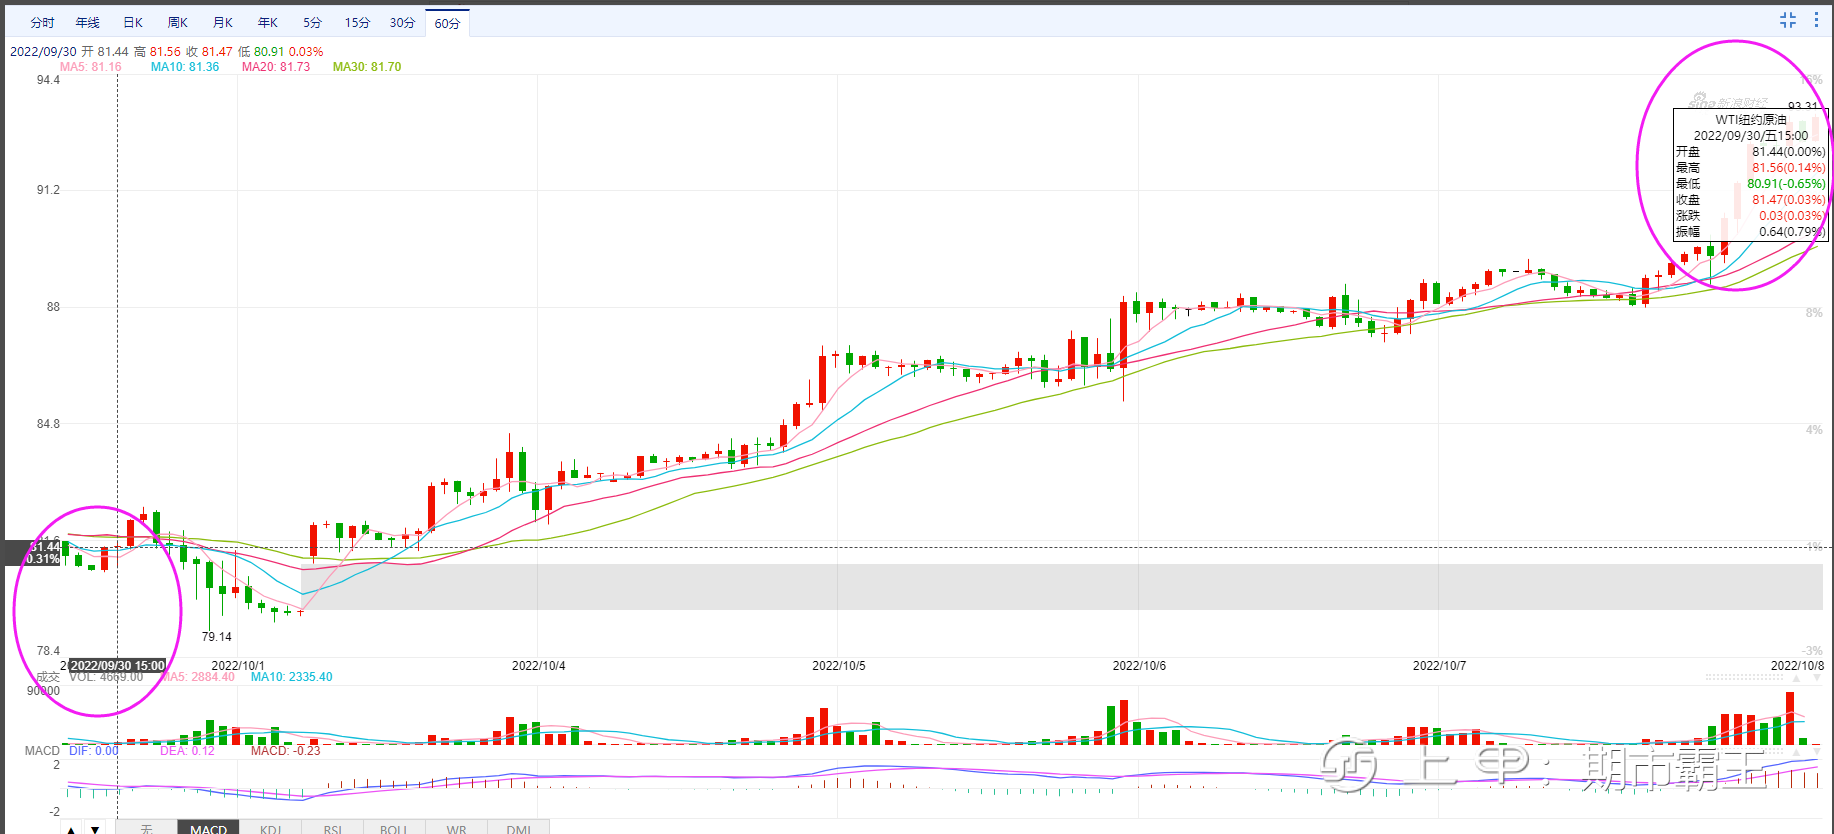Click the 91.2 price axis label
The height and width of the screenshot is (834, 1834).
(x=48, y=190)
